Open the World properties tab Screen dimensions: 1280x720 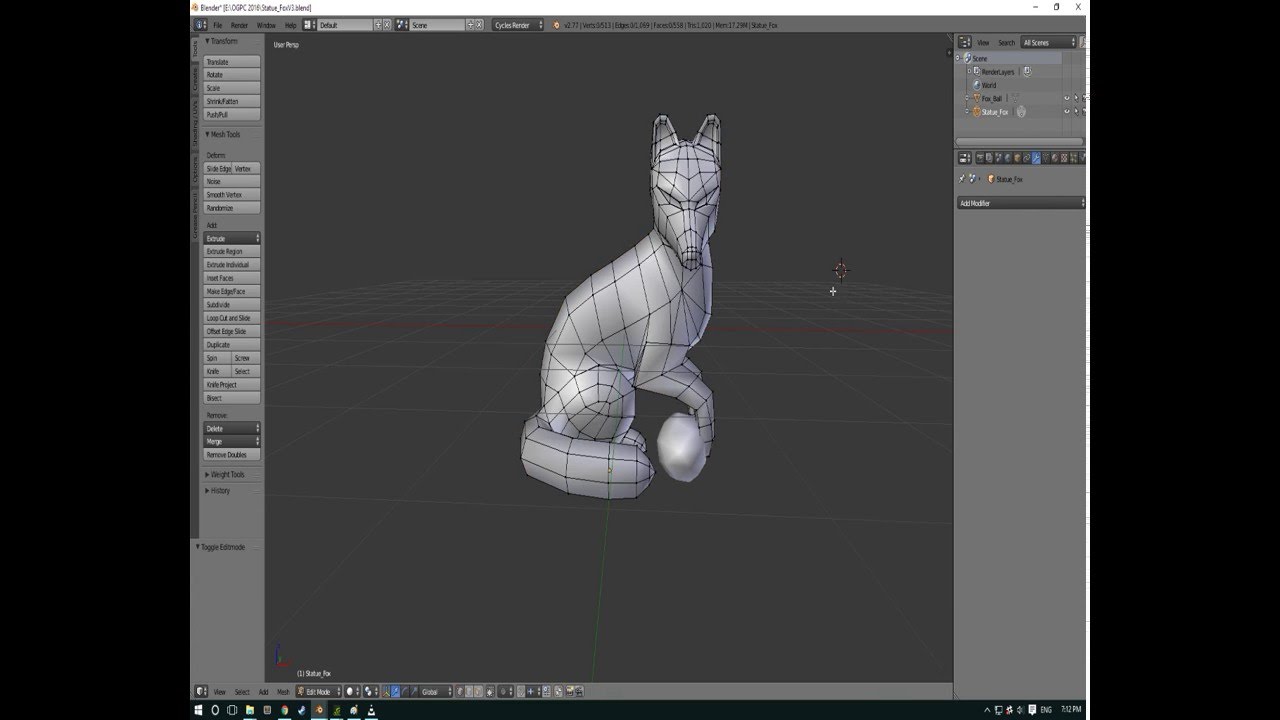tap(1008, 158)
